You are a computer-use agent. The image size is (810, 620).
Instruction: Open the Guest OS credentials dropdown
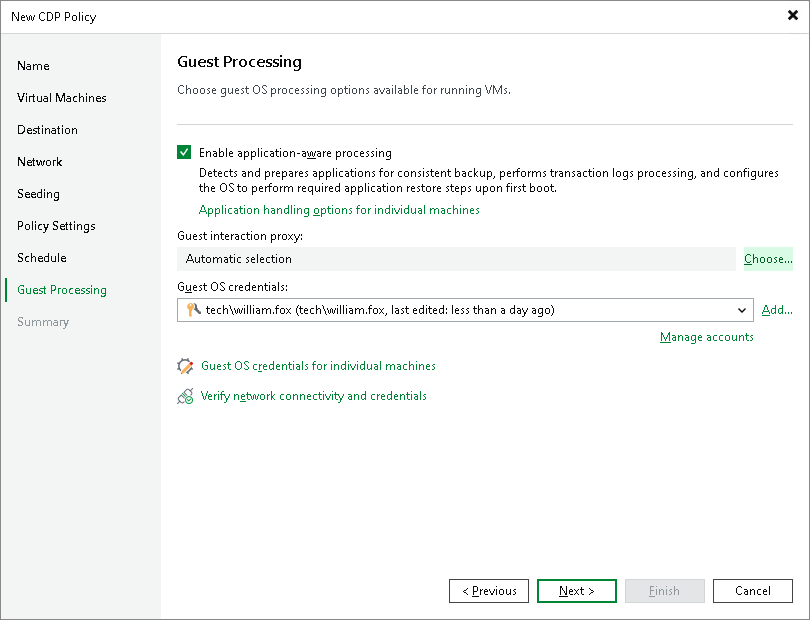[744, 310]
